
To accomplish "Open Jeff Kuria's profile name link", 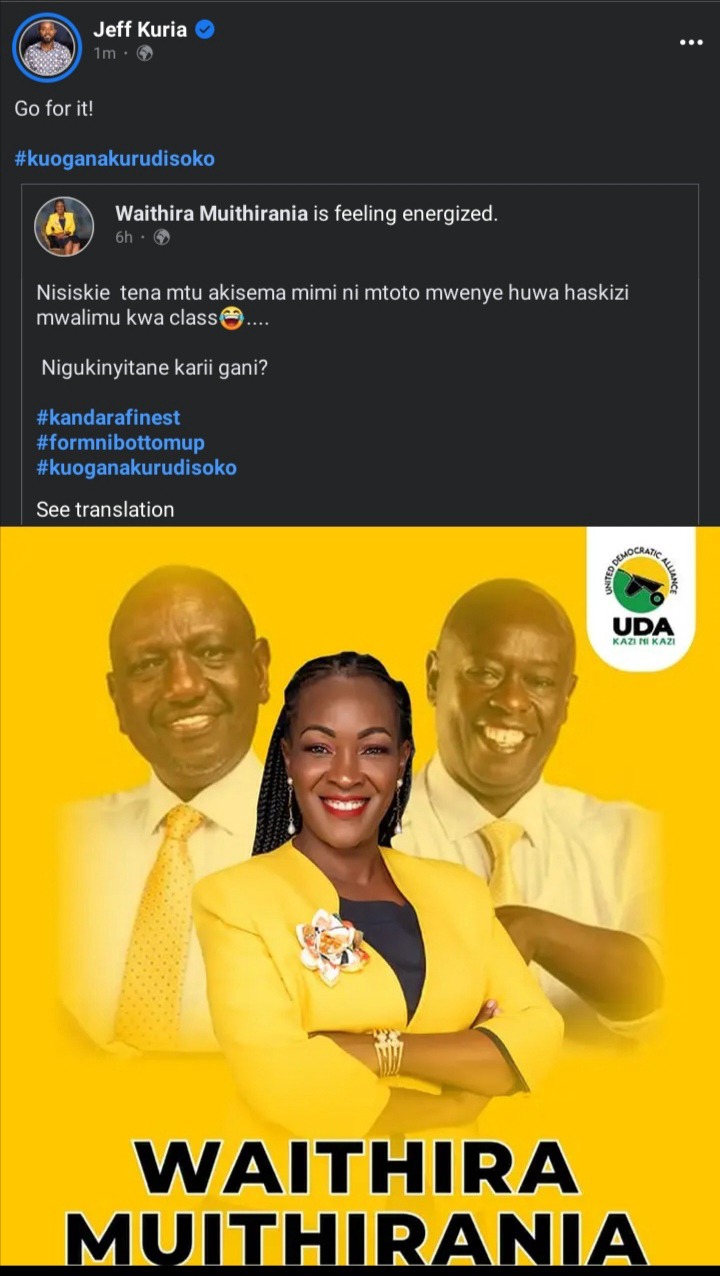I will [140, 29].
